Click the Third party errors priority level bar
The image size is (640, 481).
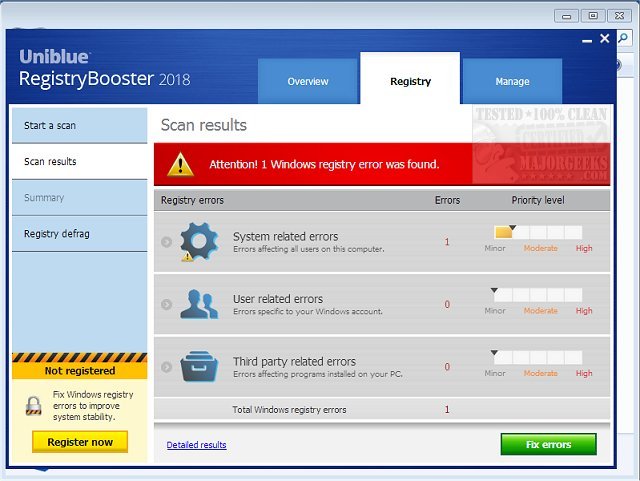538,357
